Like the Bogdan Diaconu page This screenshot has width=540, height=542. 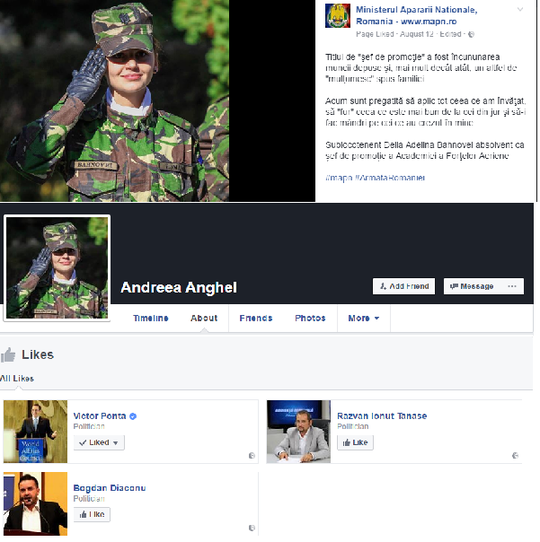[92, 514]
